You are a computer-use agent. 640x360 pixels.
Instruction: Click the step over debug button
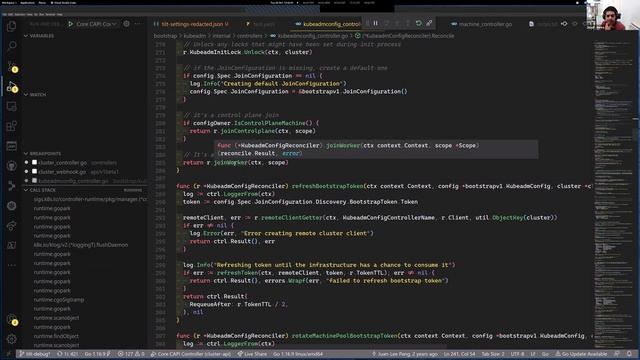coord(386,23)
